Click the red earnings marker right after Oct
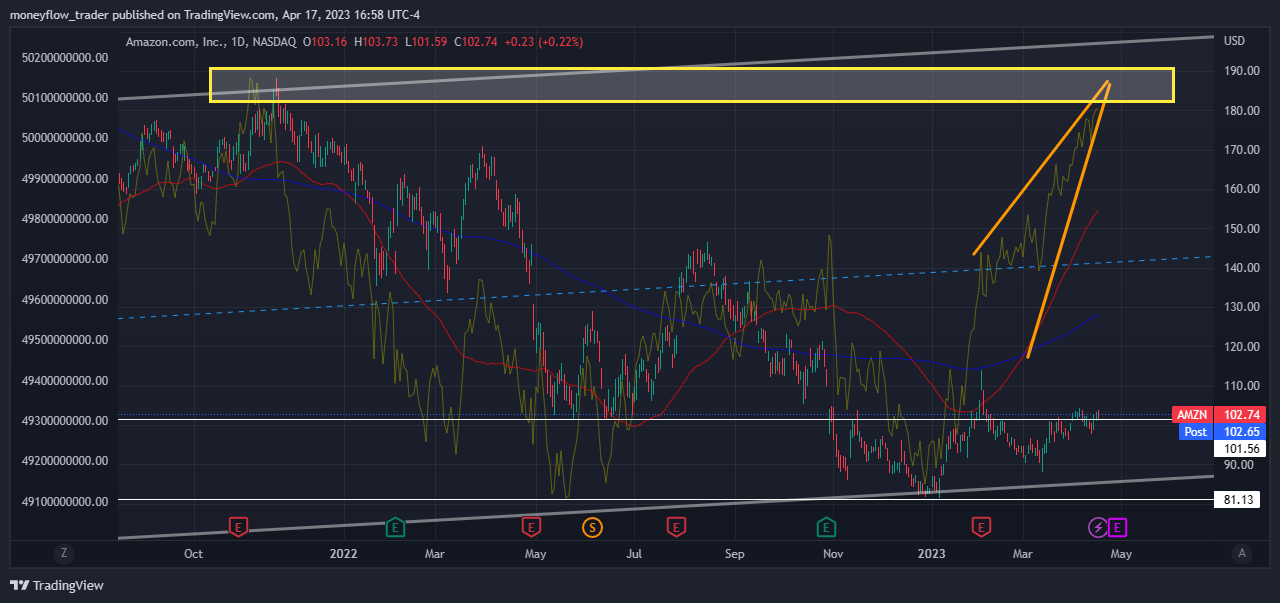The height and width of the screenshot is (603, 1280). coord(238,525)
